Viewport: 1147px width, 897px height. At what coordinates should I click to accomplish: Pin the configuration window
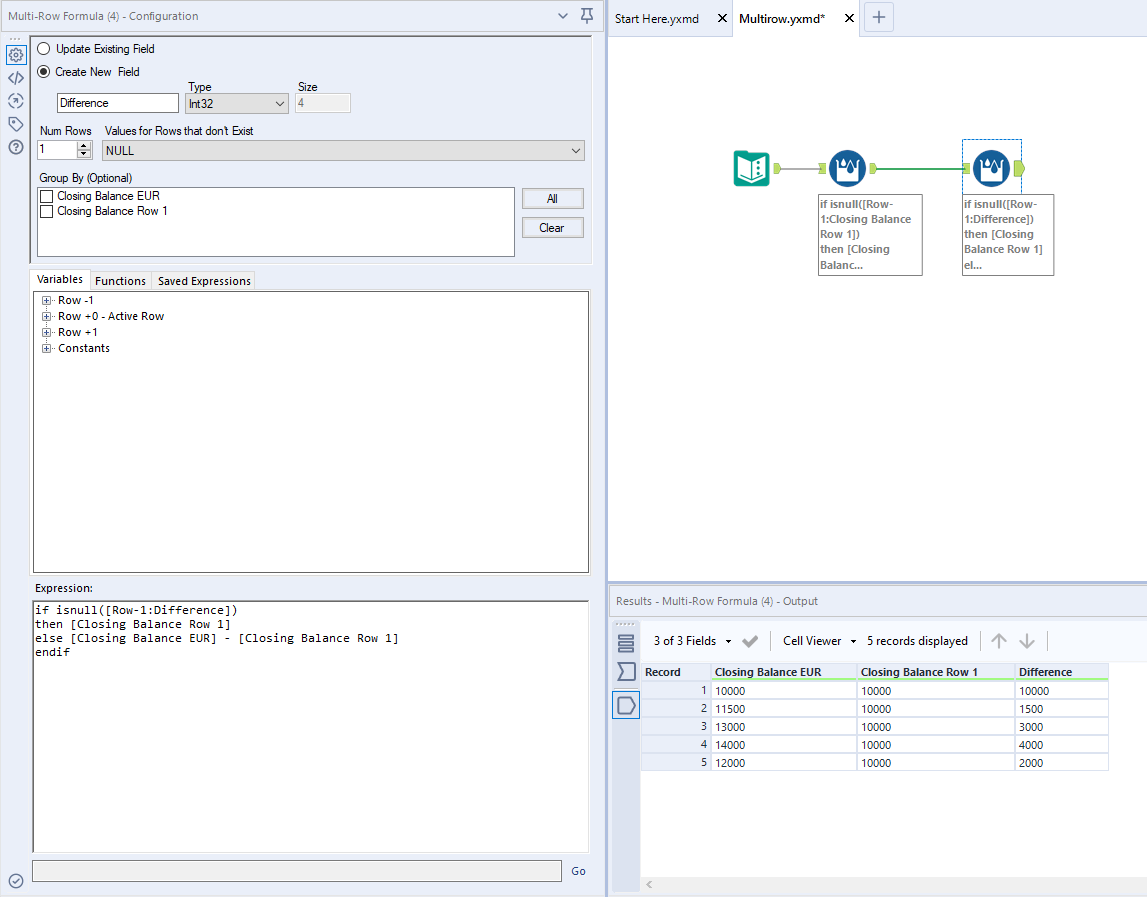pyautogui.click(x=587, y=16)
